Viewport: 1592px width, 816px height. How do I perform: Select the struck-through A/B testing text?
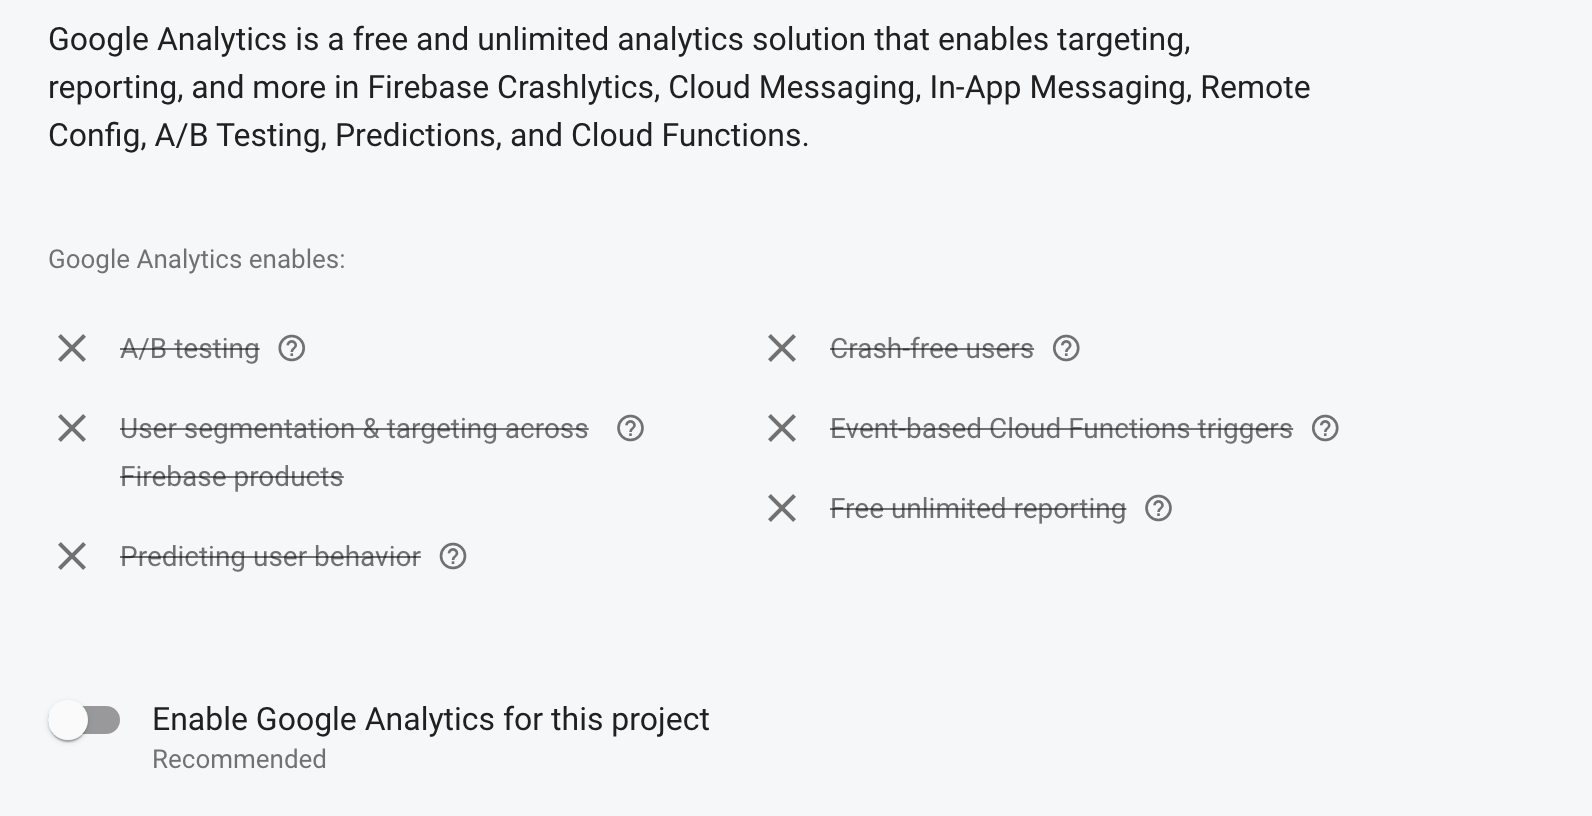tap(190, 348)
